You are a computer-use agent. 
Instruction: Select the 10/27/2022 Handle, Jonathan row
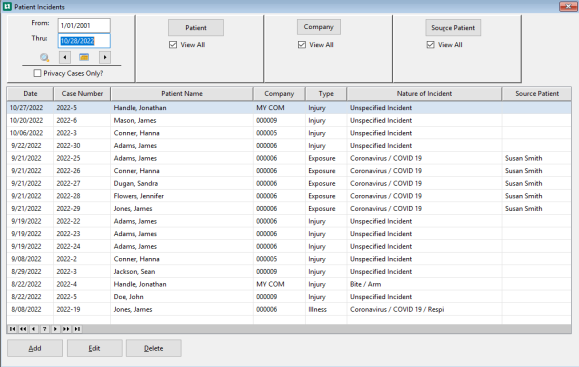click(x=289, y=108)
